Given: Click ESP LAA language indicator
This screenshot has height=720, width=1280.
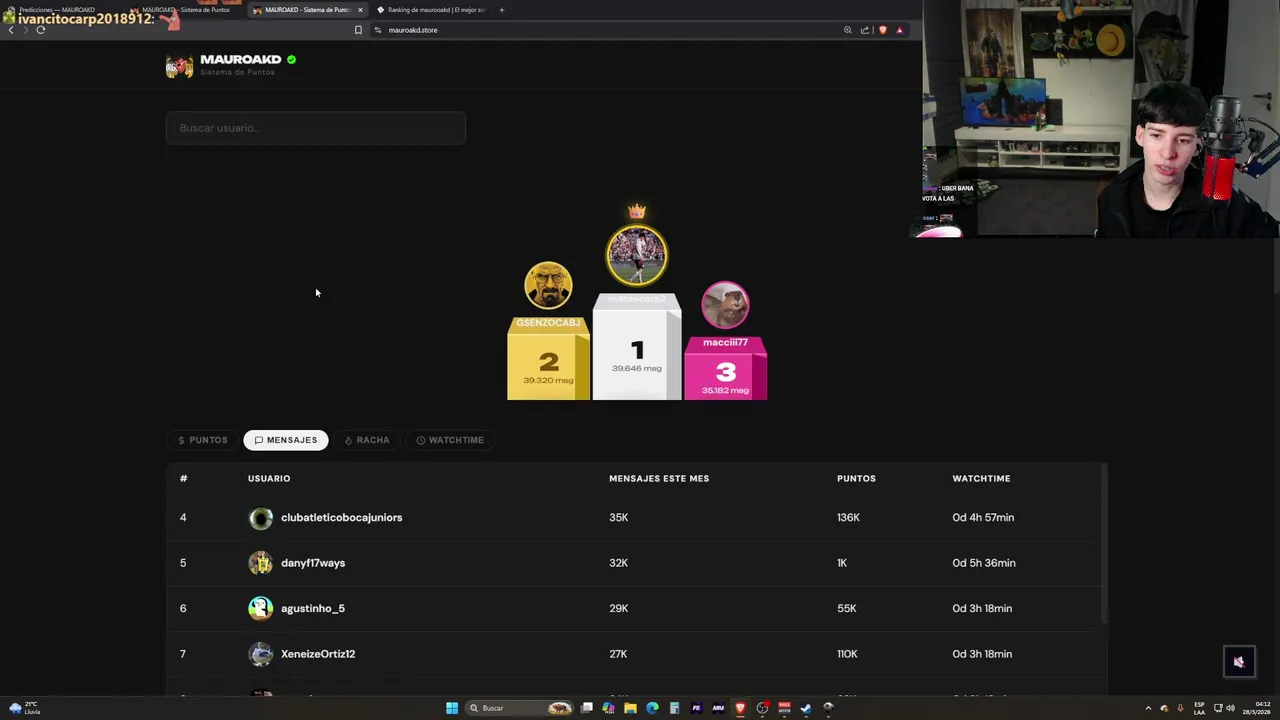Looking at the screenshot, I should (x=1199, y=708).
